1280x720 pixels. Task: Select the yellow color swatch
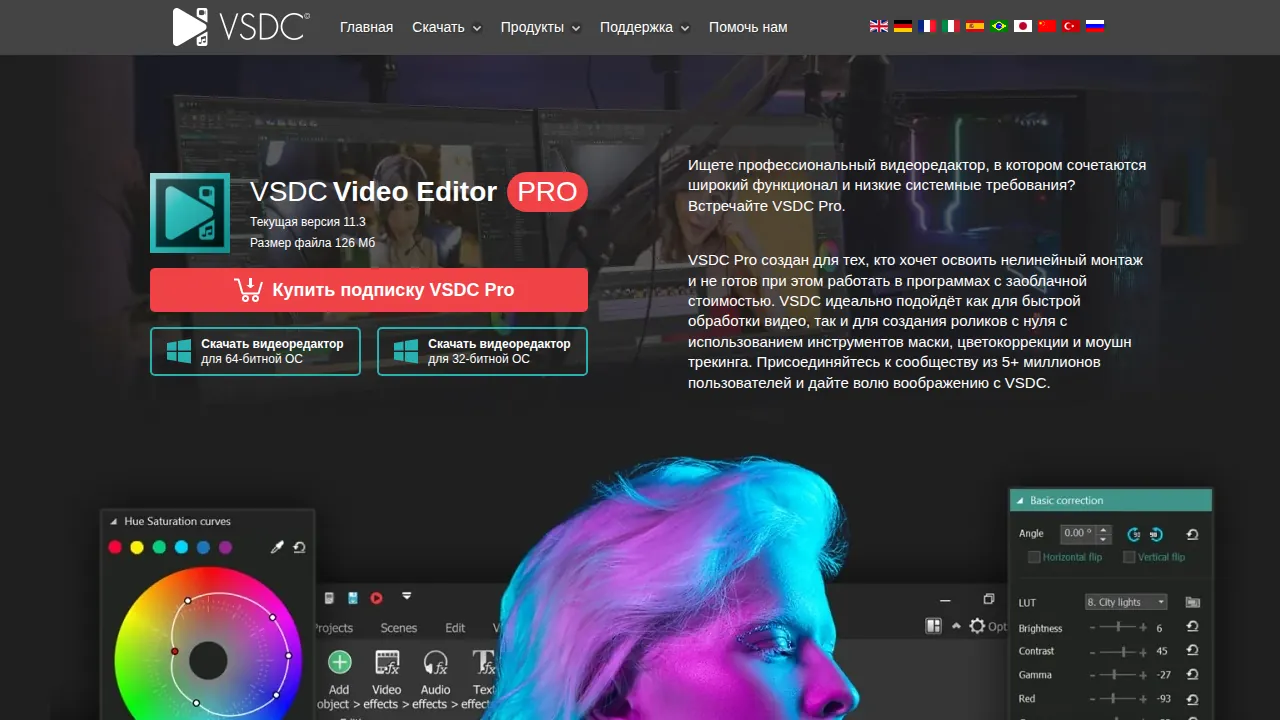click(137, 547)
